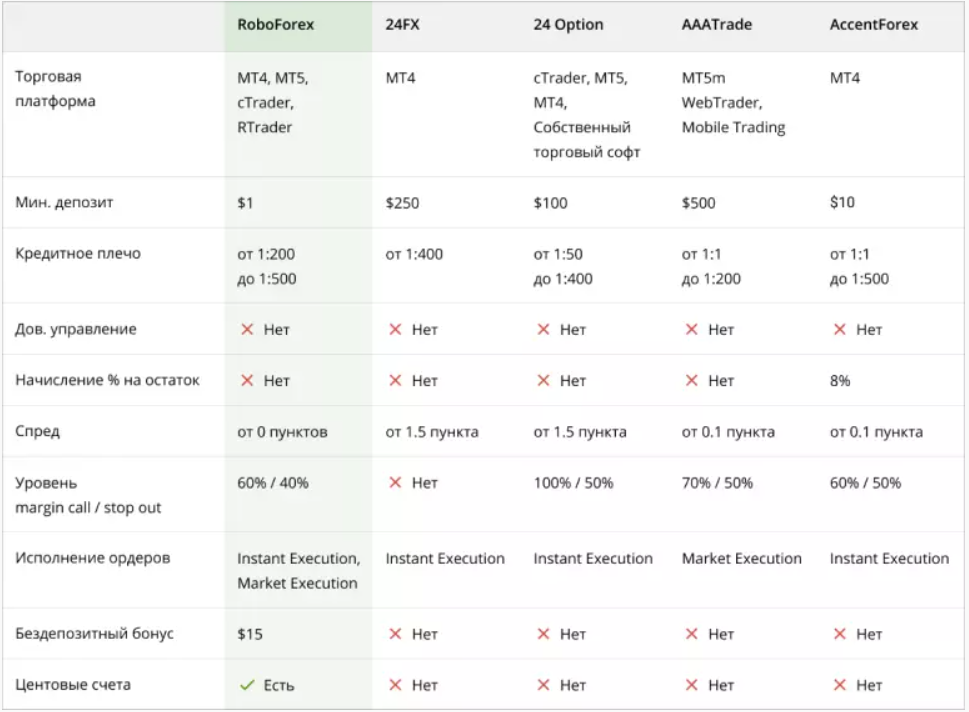Open the 24 Option column header

click(x=568, y=25)
